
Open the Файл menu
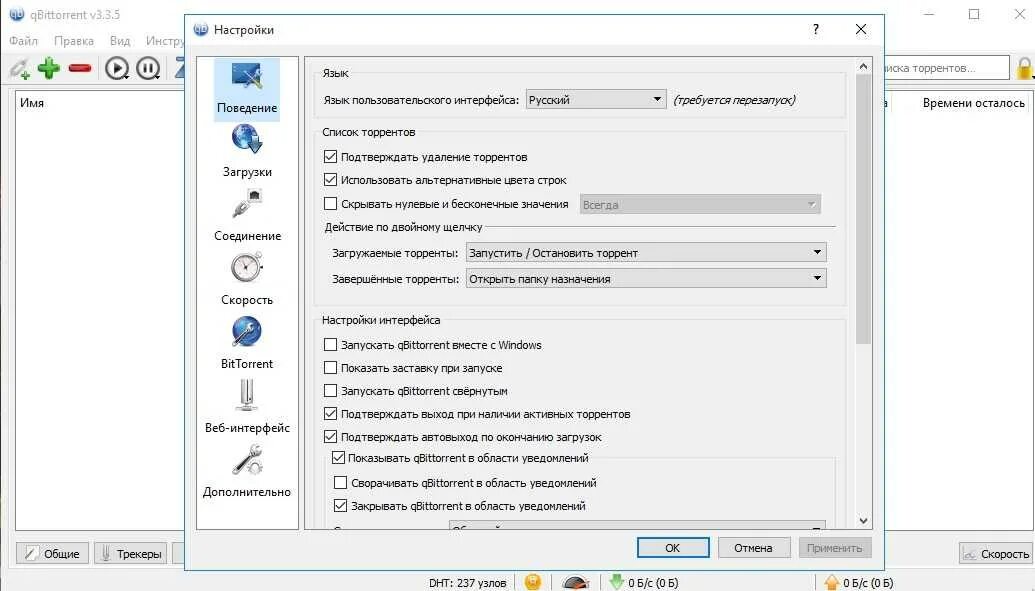click(x=24, y=41)
